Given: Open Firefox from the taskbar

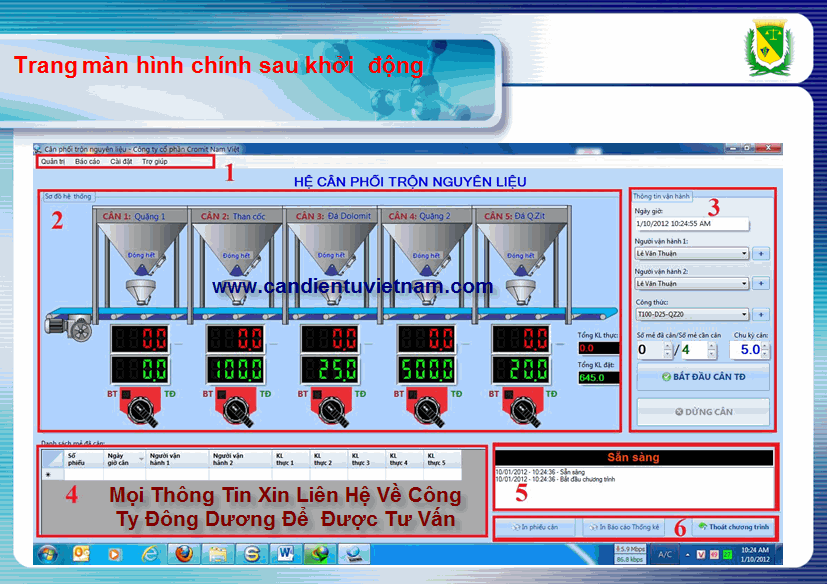Looking at the screenshot, I should (184, 554).
